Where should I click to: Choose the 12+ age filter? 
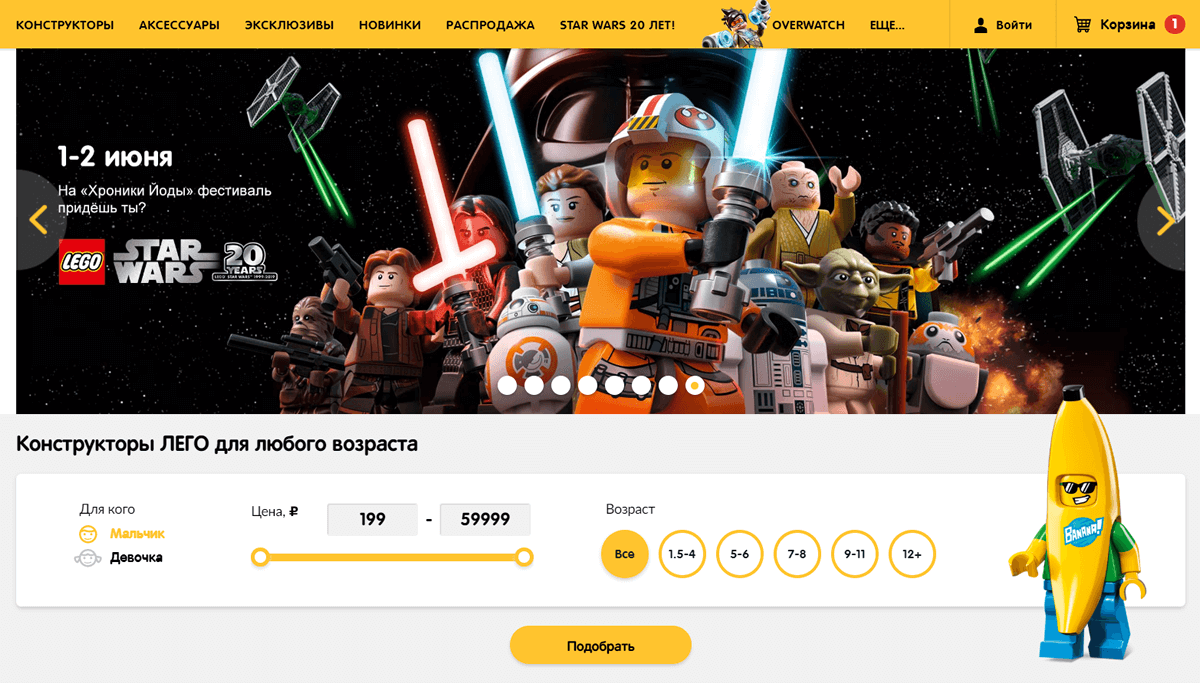[x=912, y=554]
